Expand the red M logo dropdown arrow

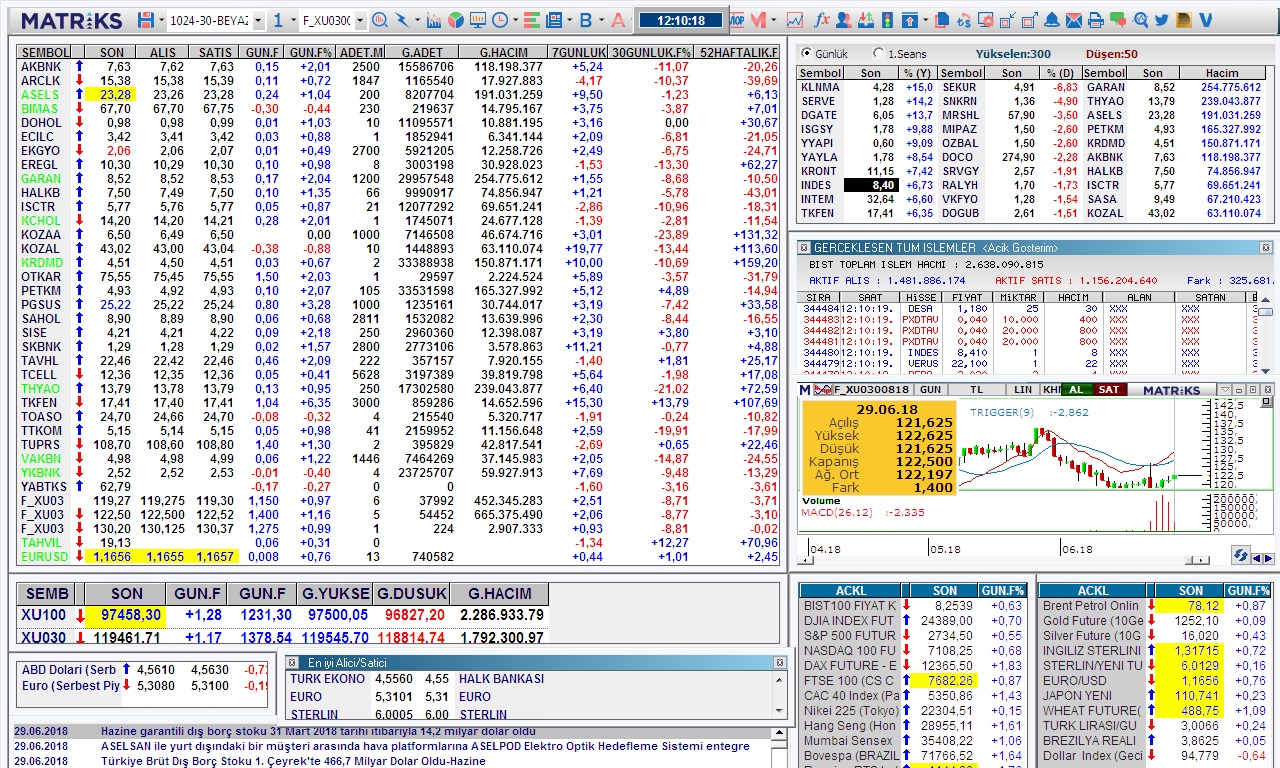(774, 20)
